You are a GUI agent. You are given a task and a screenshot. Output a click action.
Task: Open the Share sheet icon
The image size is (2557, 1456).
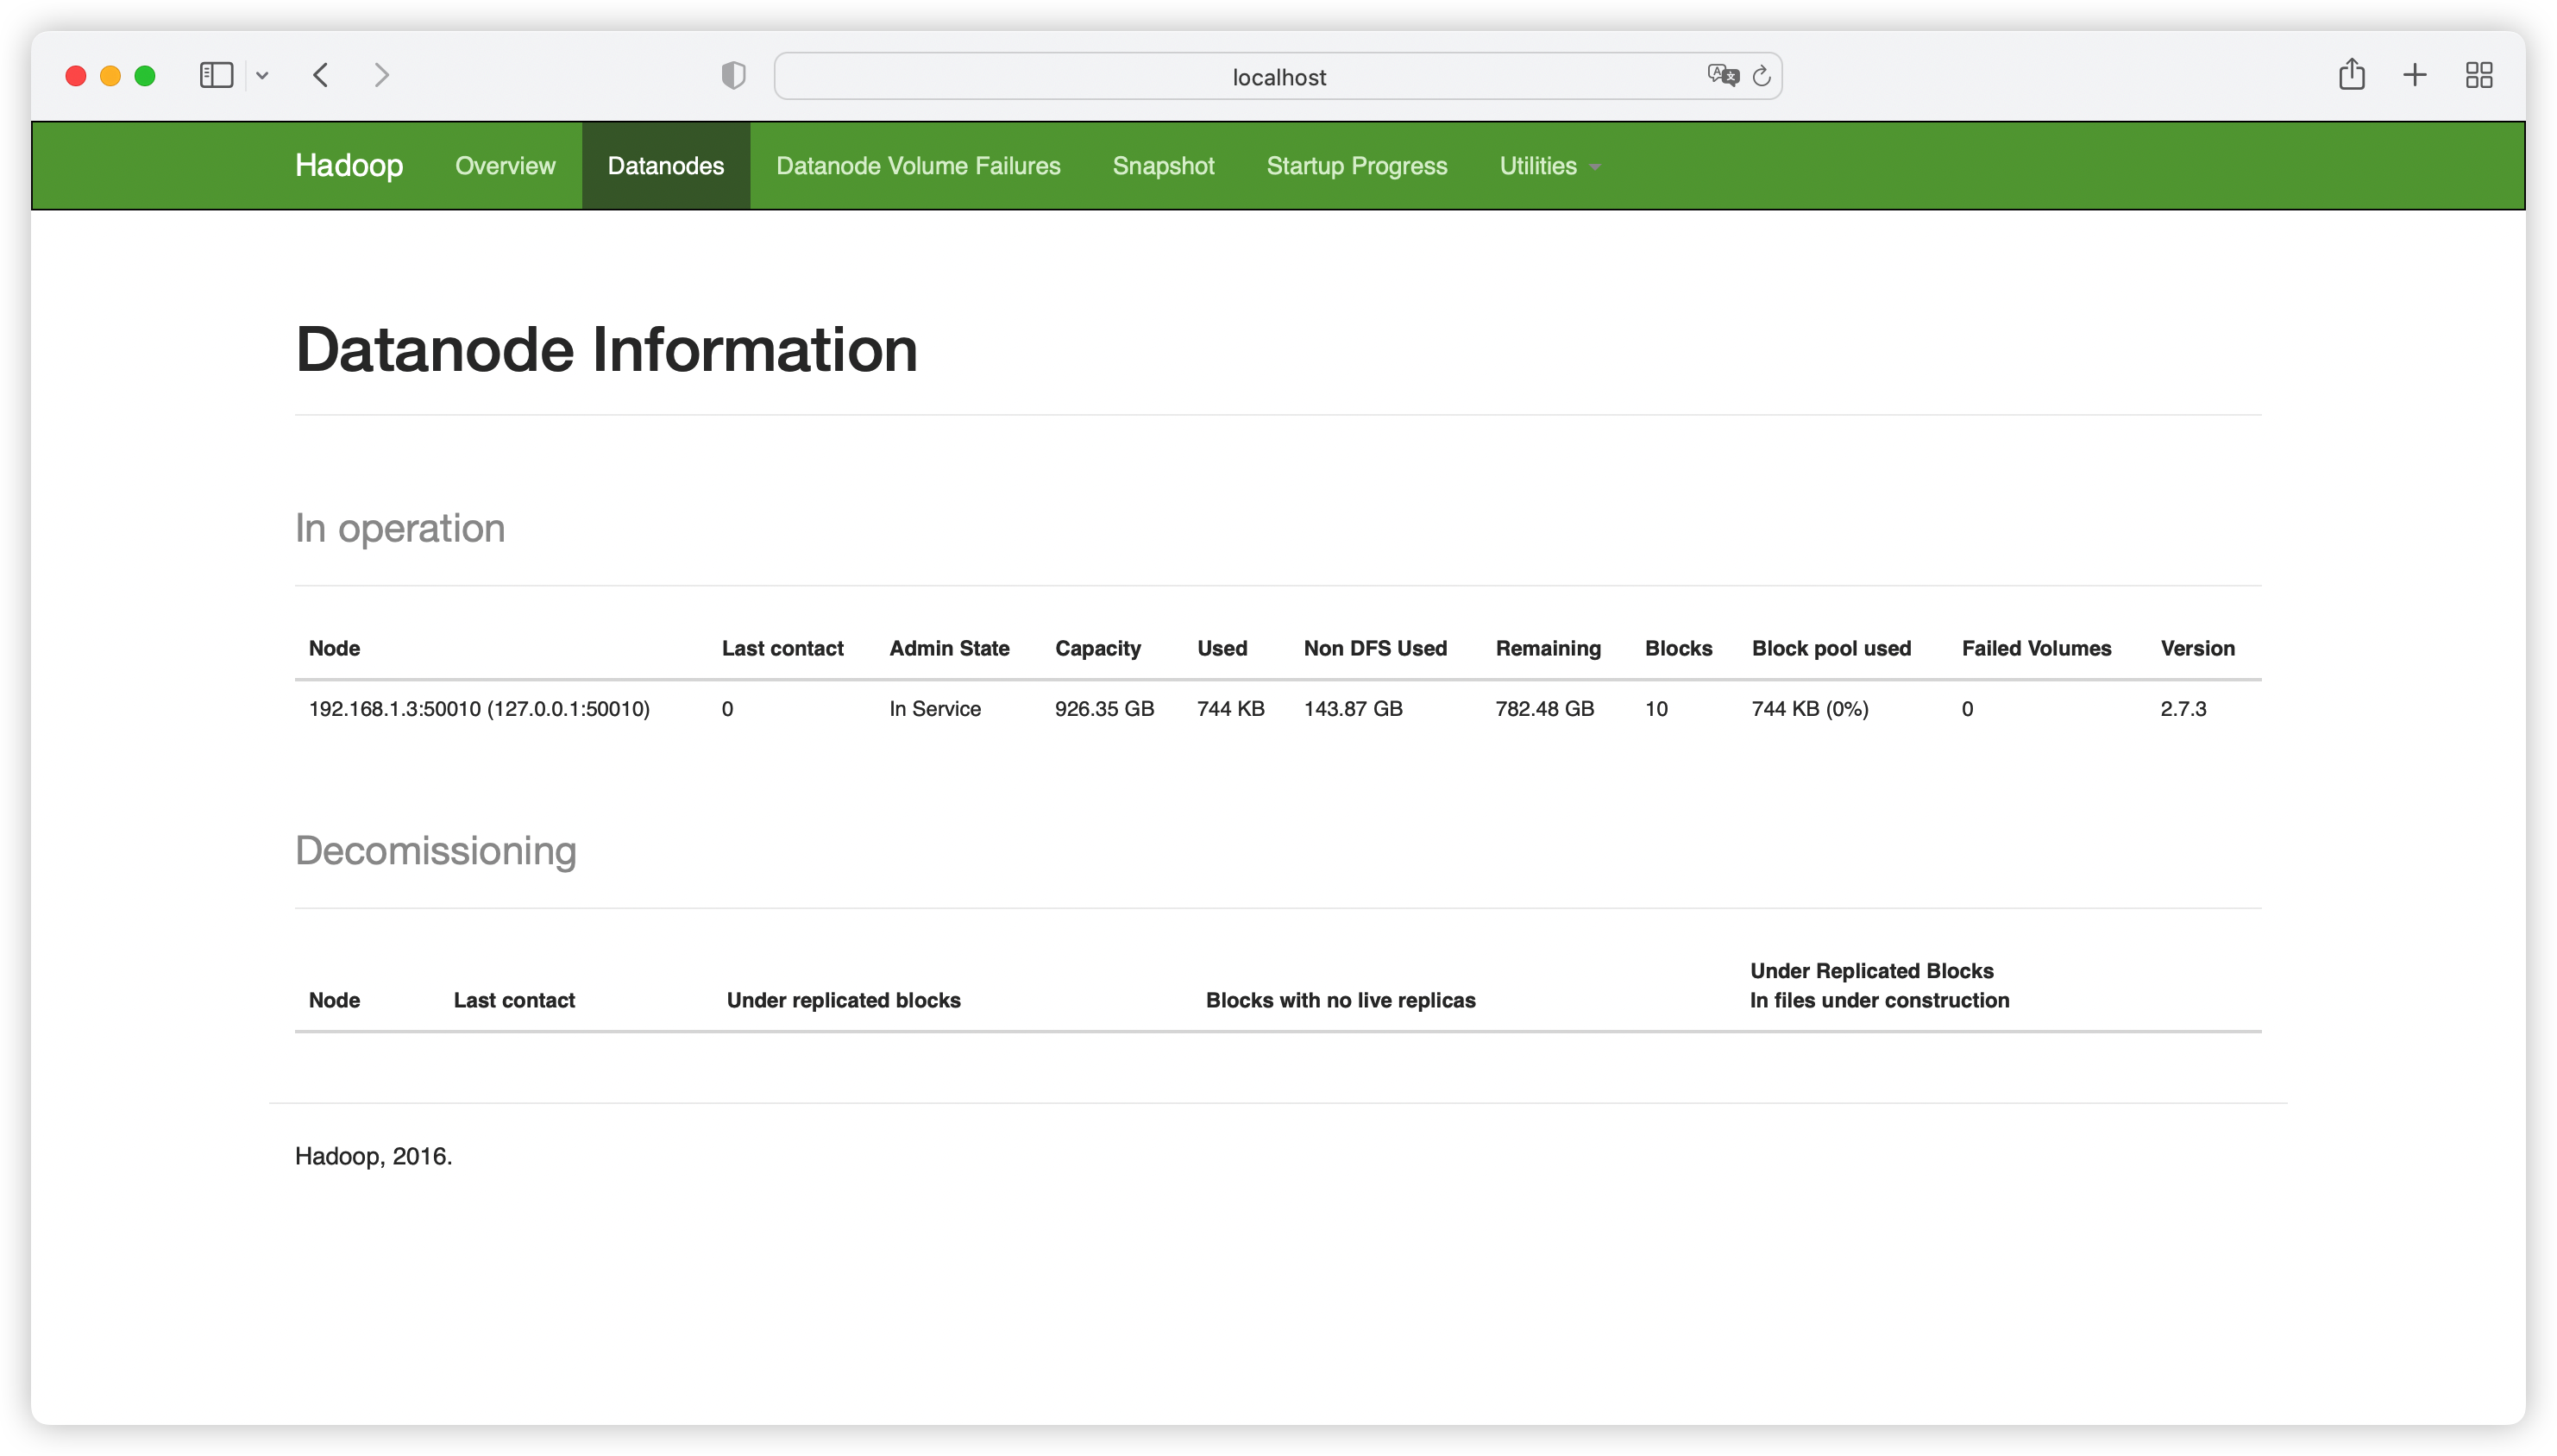pos(2351,75)
